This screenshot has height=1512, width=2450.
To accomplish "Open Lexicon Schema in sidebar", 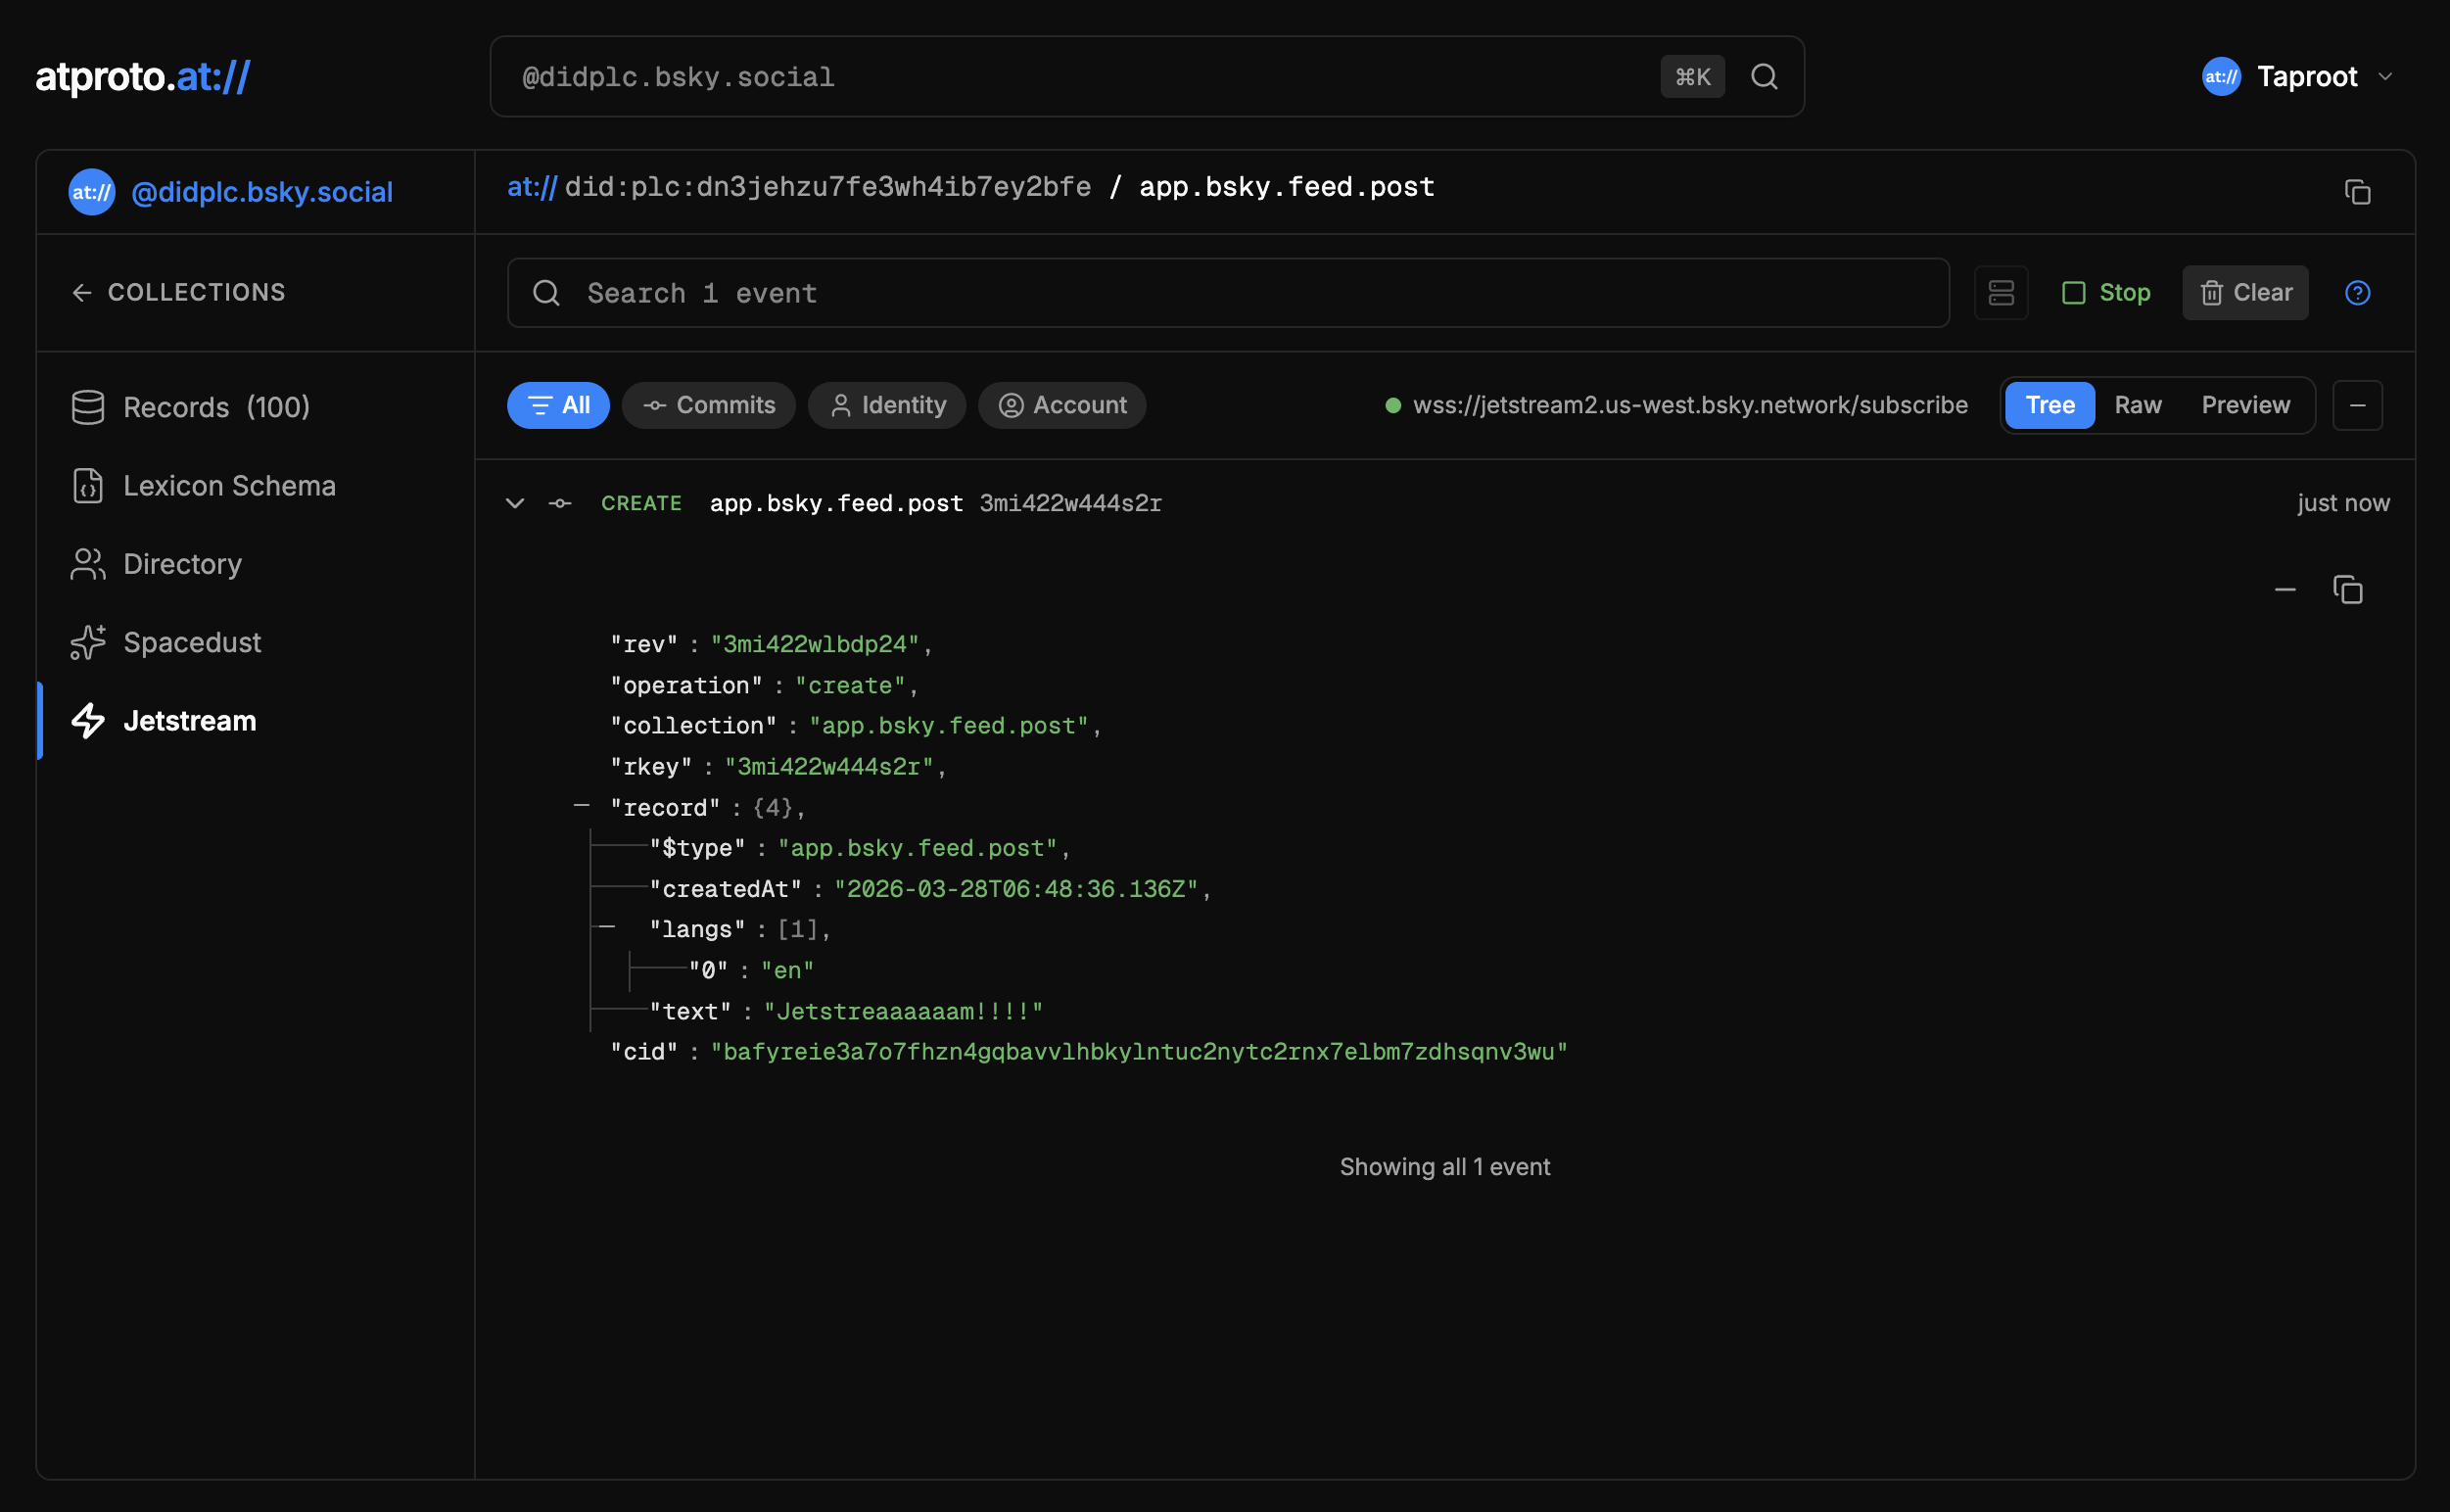I will (229, 486).
